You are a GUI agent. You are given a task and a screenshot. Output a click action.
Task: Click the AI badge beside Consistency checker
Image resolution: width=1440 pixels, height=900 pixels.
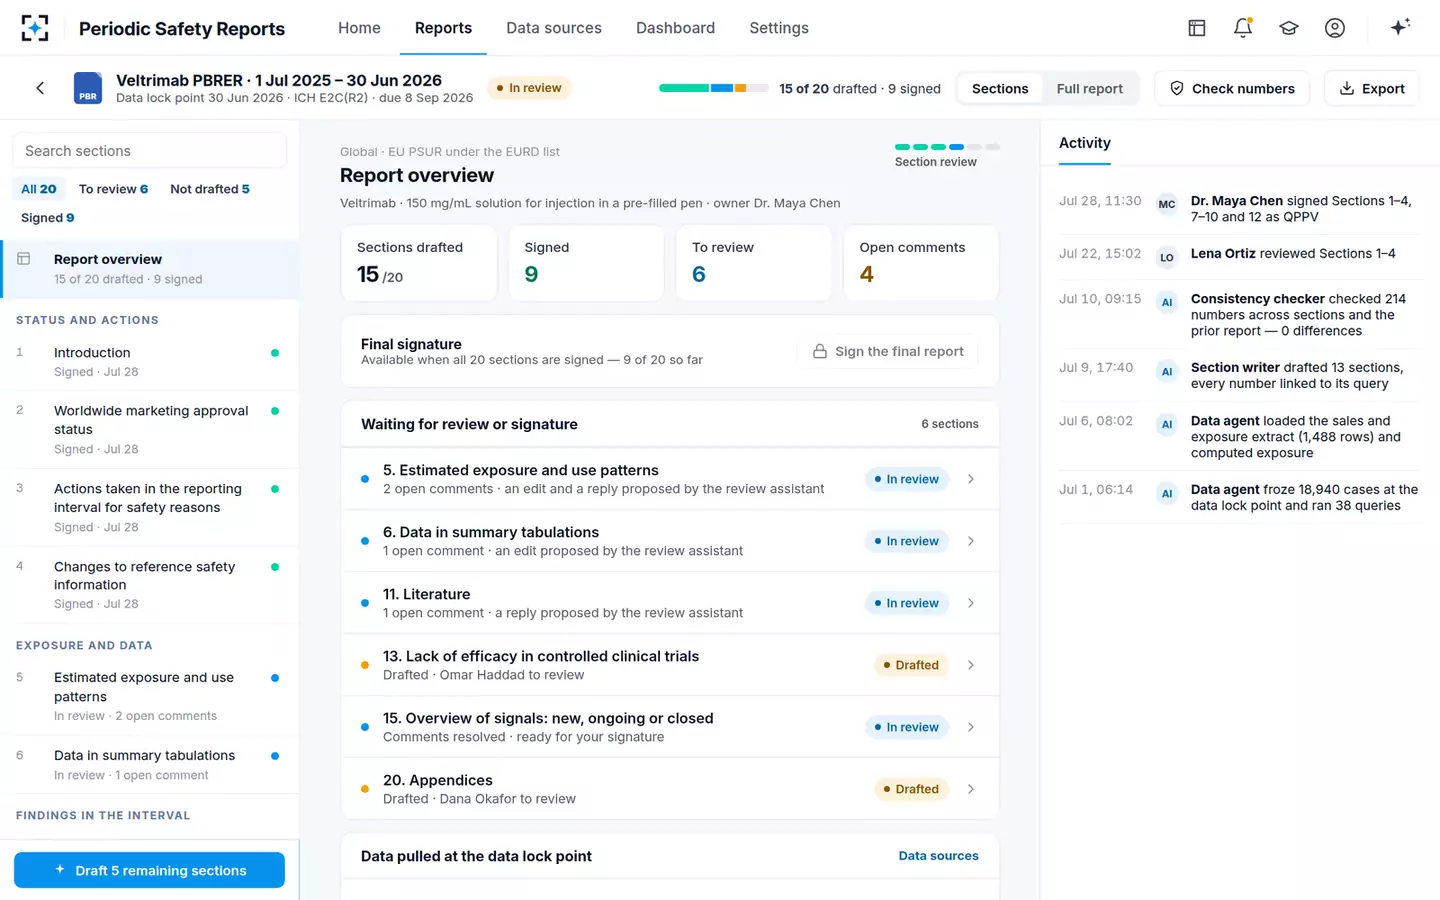click(x=1167, y=302)
